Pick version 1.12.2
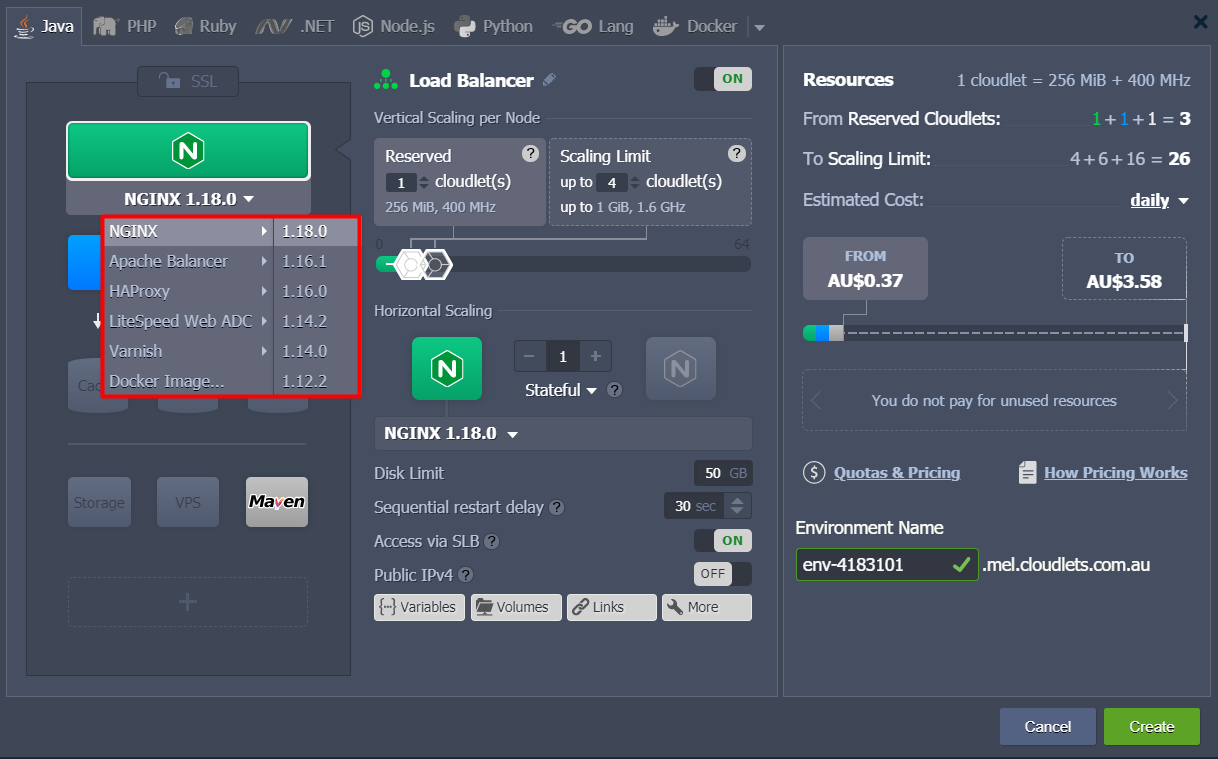Image resolution: width=1218 pixels, height=759 pixels. [315, 381]
